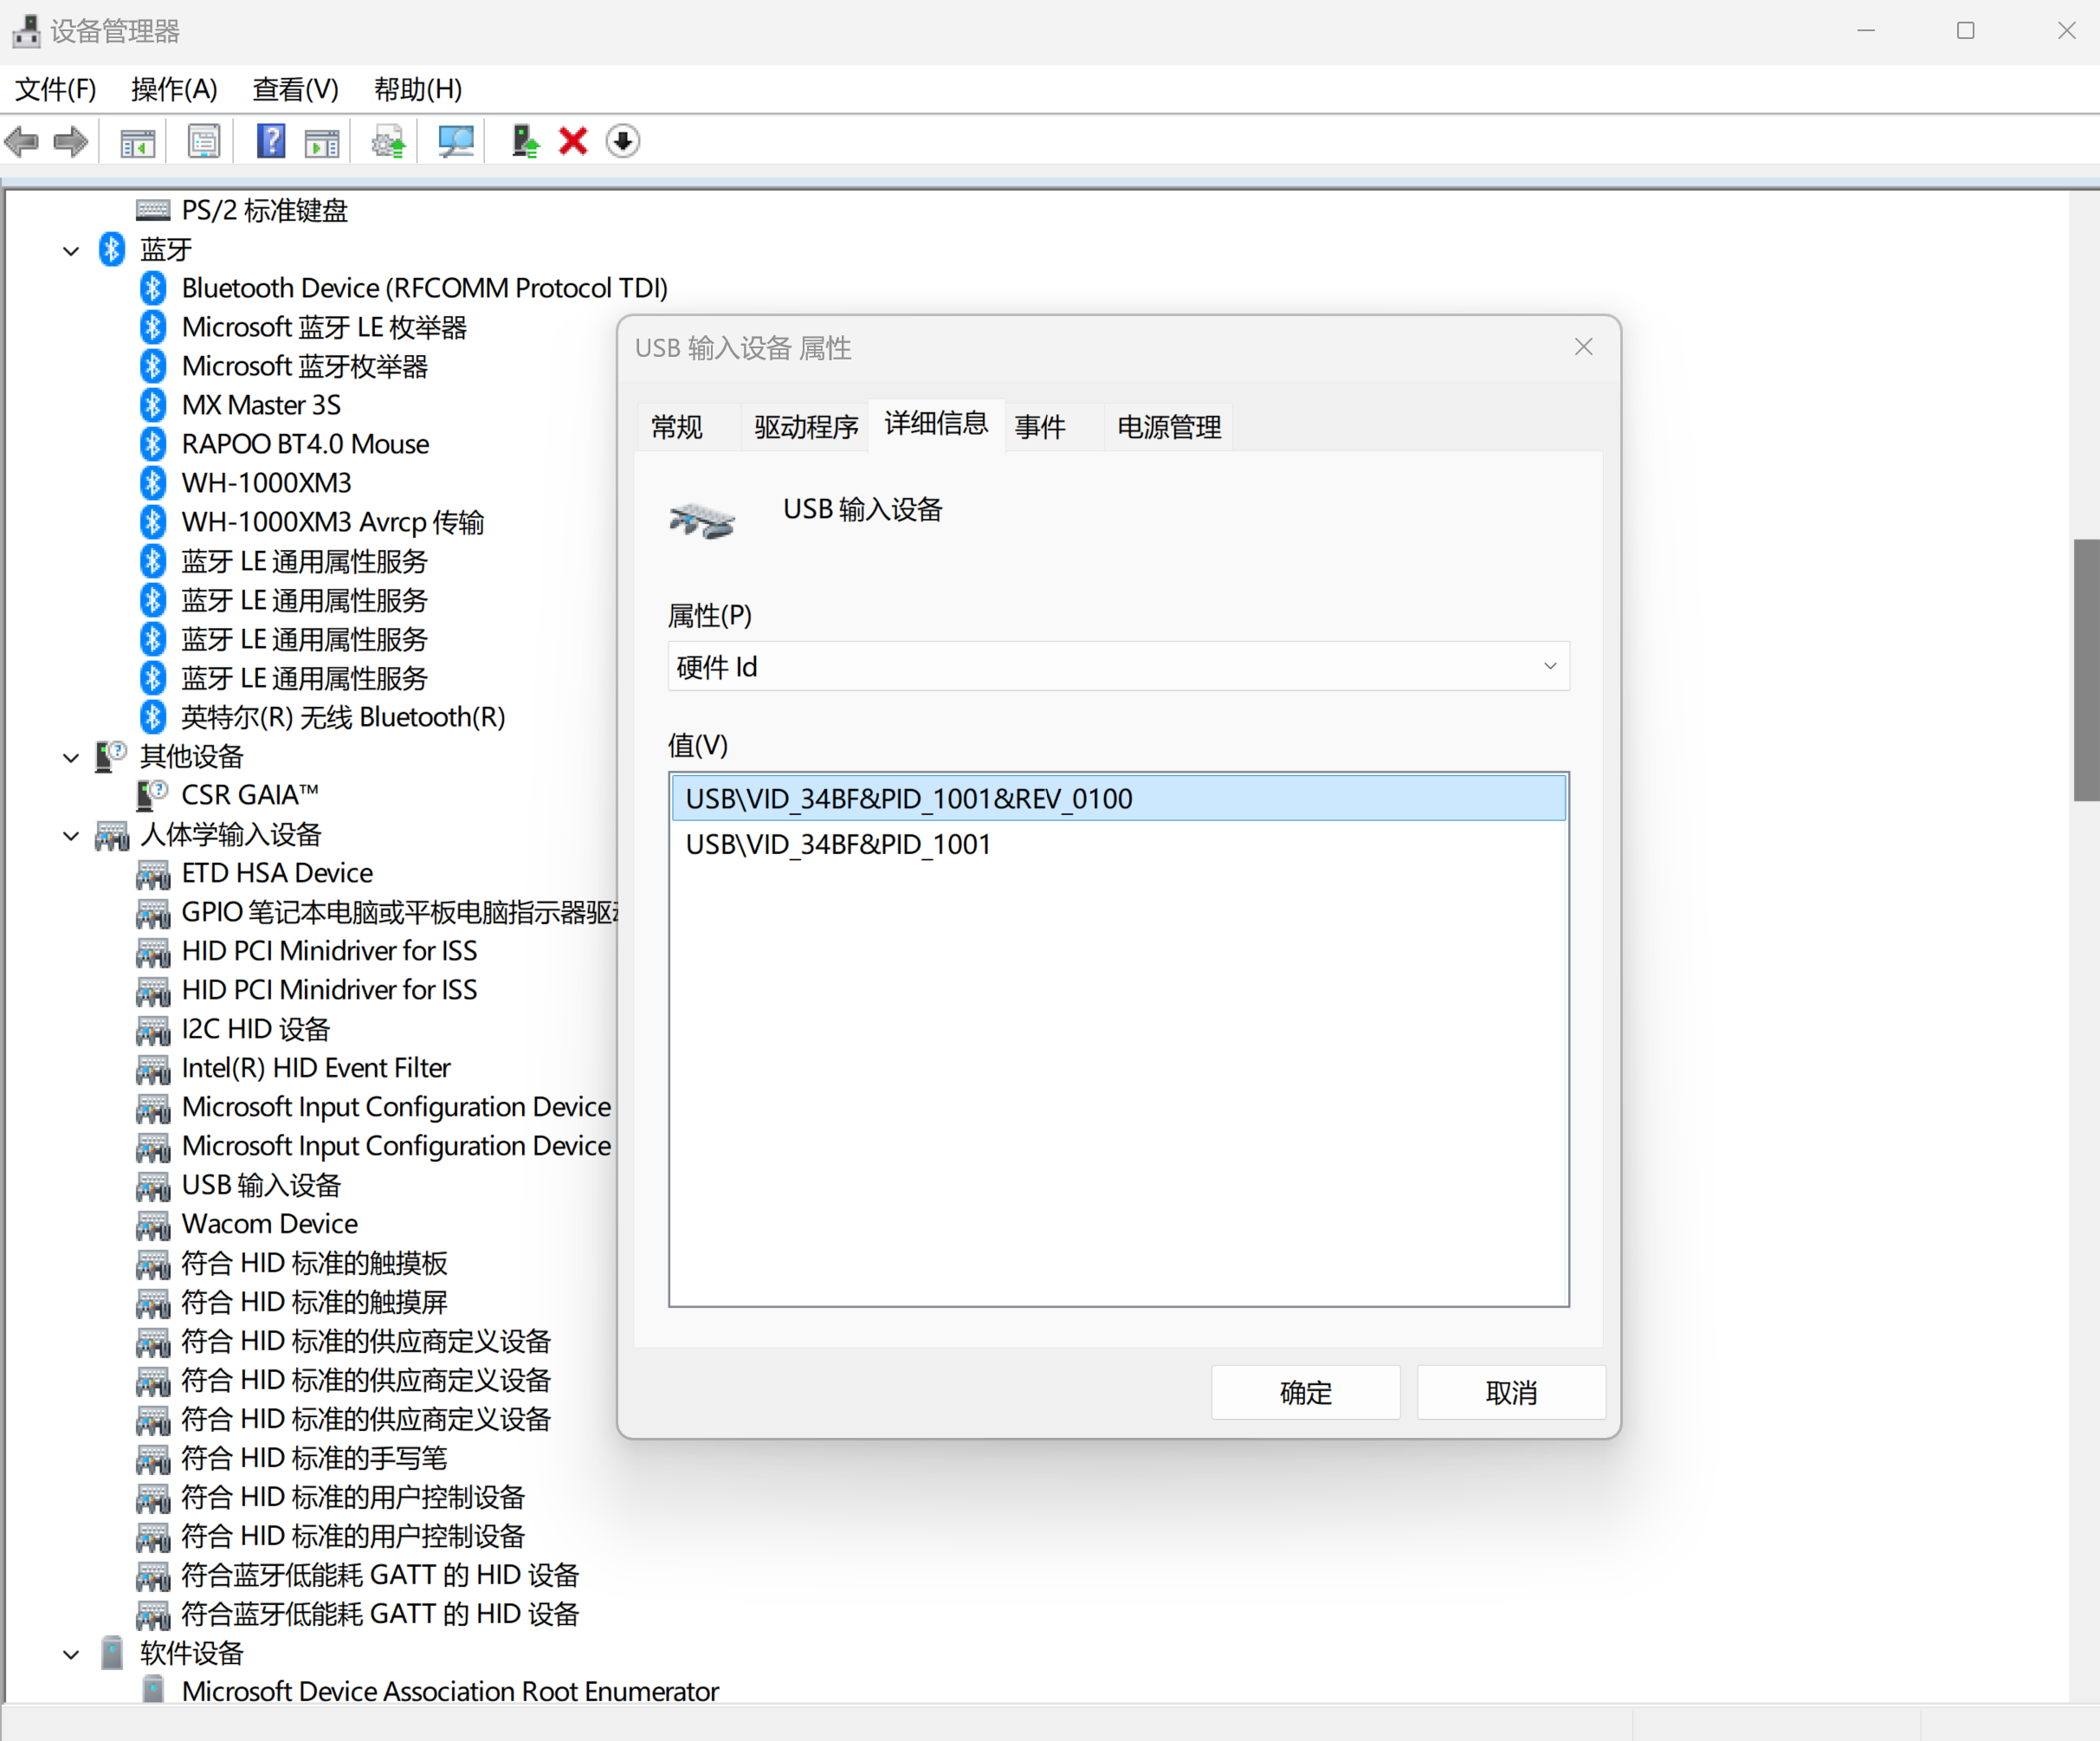
Task: Open the 属性 硬件 Id dropdown
Action: click(1118, 666)
